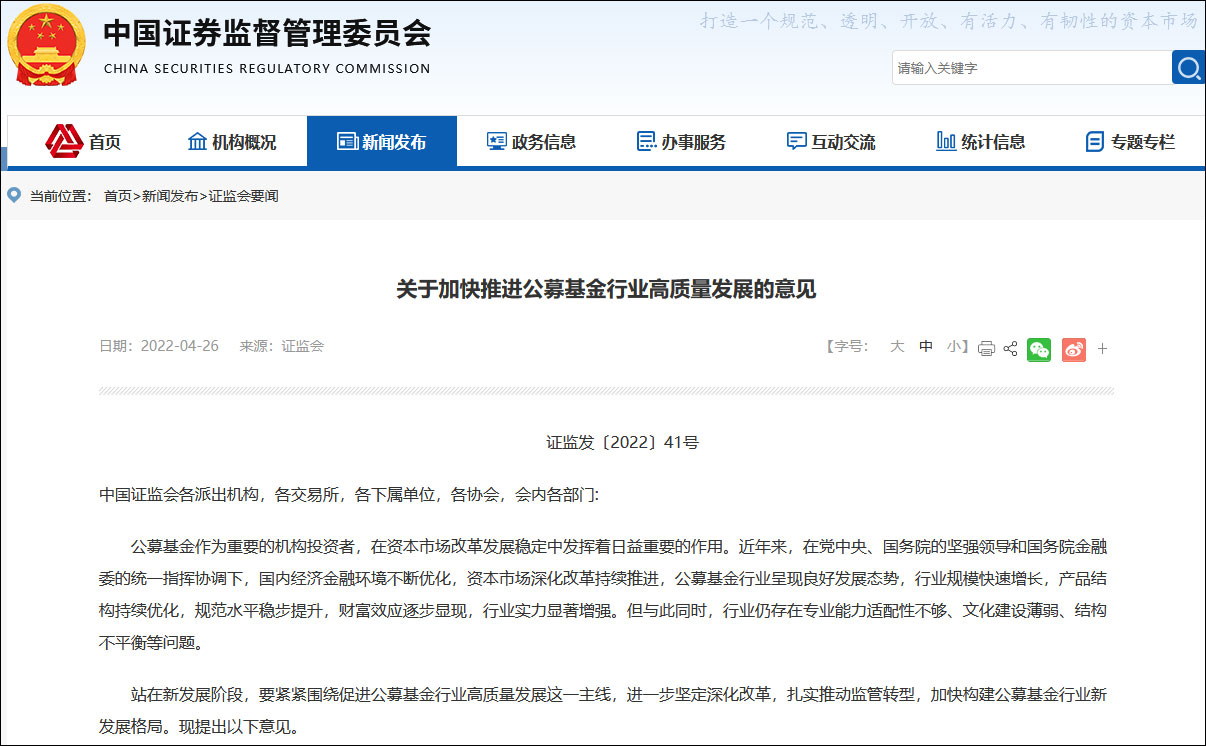
Task: Click the red home logo icon
Action: pos(64,141)
